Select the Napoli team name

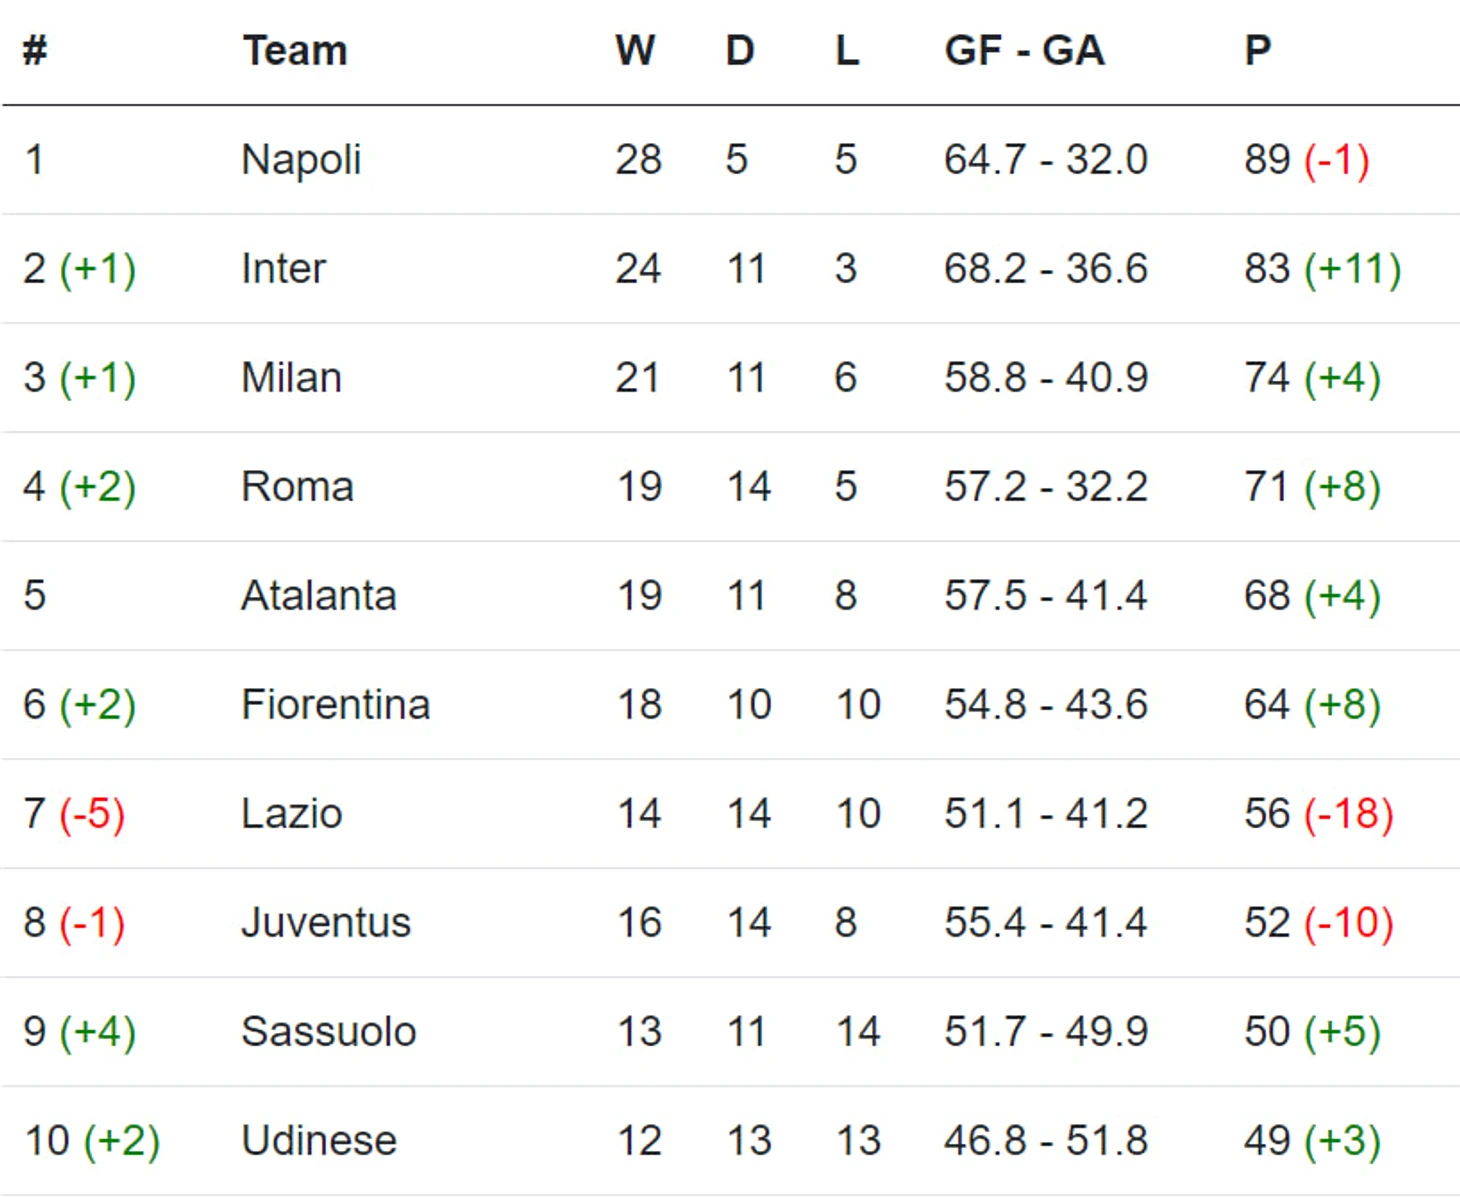pos(301,160)
